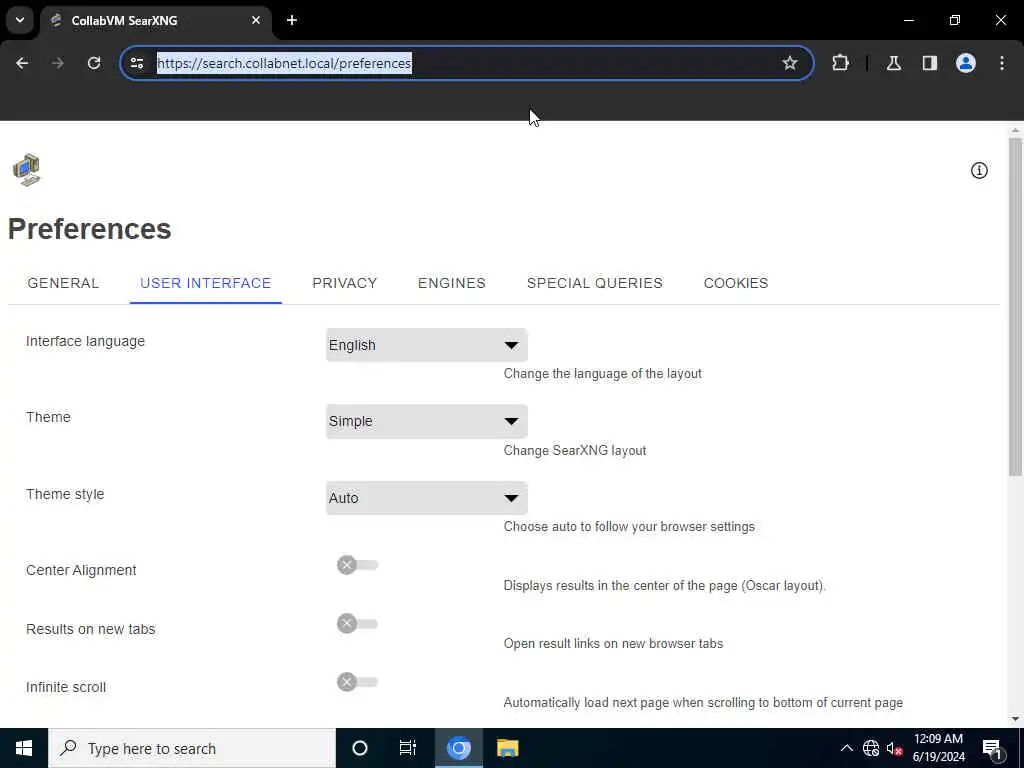Open site information icon in address bar
Image resolution: width=1024 pixels, height=768 pixels.
pyautogui.click(x=136, y=63)
